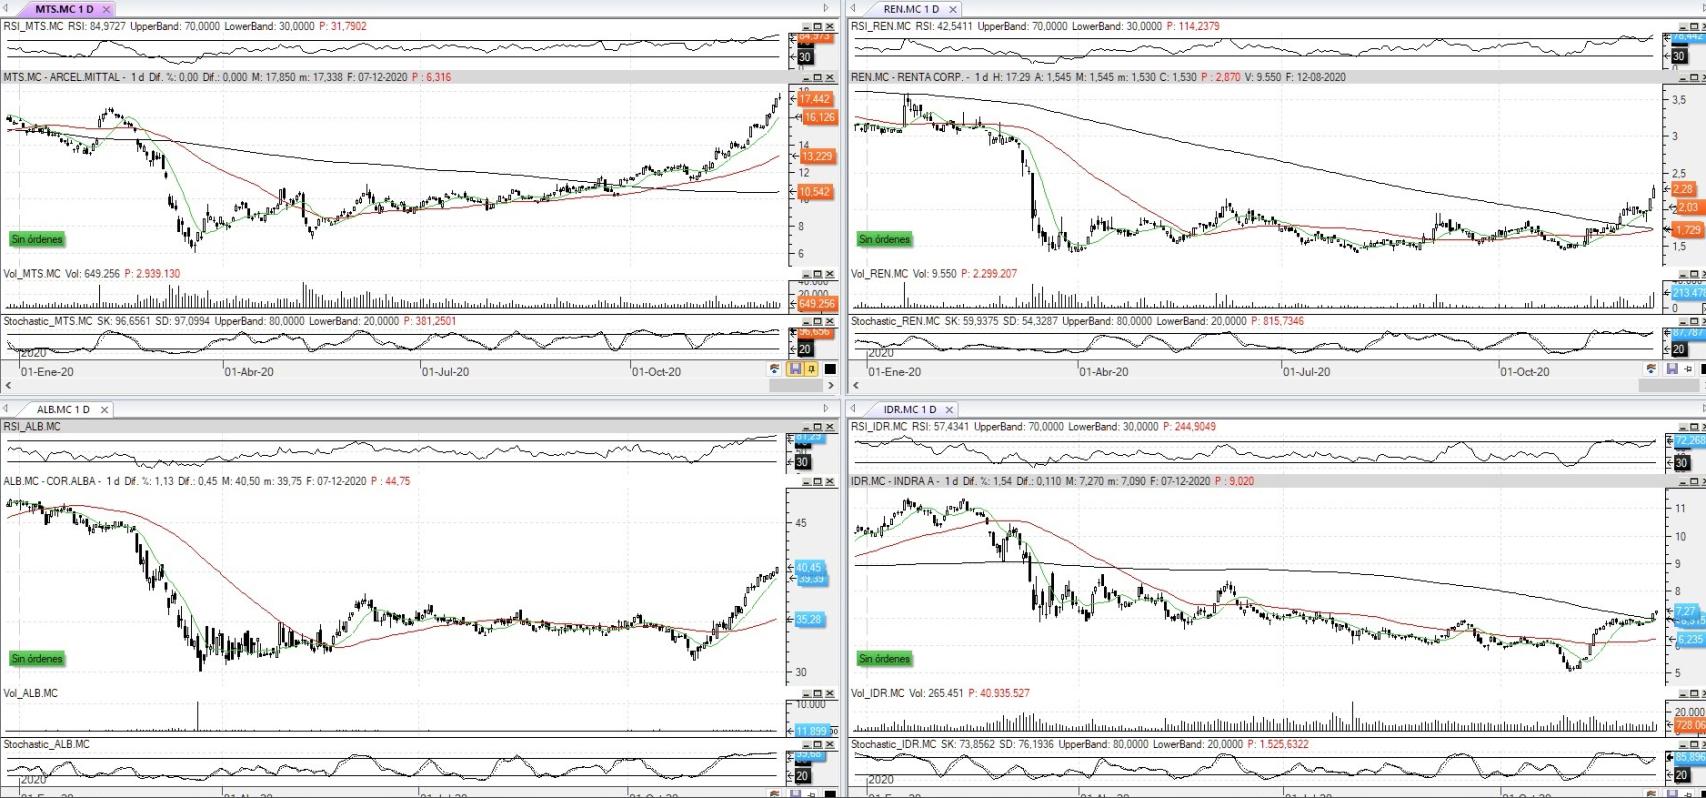The image size is (1706, 798).
Task: Close the IDR.MC 1 D tab
Action: point(950,409)
